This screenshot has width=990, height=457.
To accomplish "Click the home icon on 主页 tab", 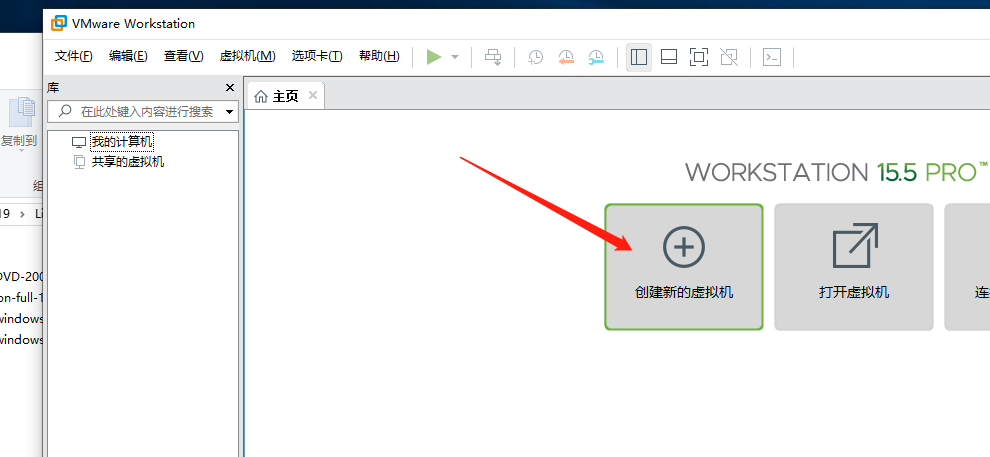I will point(261,96).
